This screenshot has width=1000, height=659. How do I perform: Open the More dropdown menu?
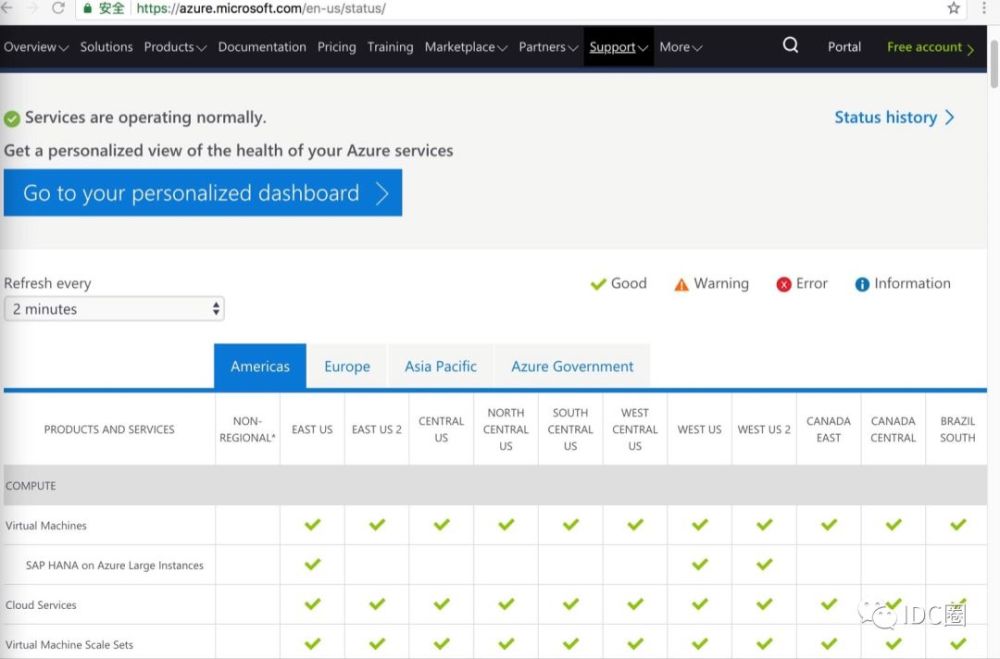[x=680, y=47]
